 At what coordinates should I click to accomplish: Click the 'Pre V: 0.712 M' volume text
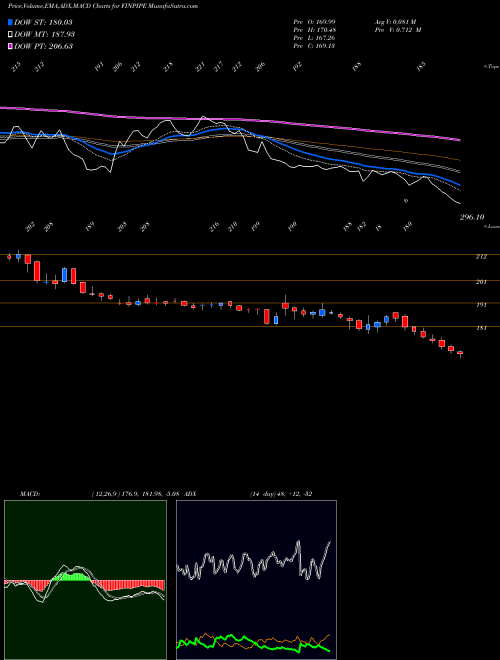point(398,30)
